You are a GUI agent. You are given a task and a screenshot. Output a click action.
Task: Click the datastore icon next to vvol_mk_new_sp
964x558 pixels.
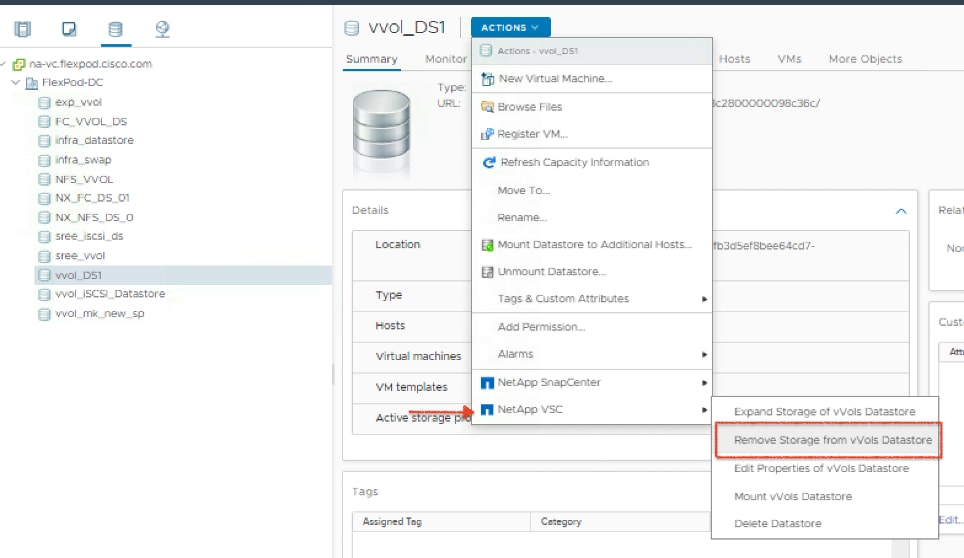pos(44,314)
